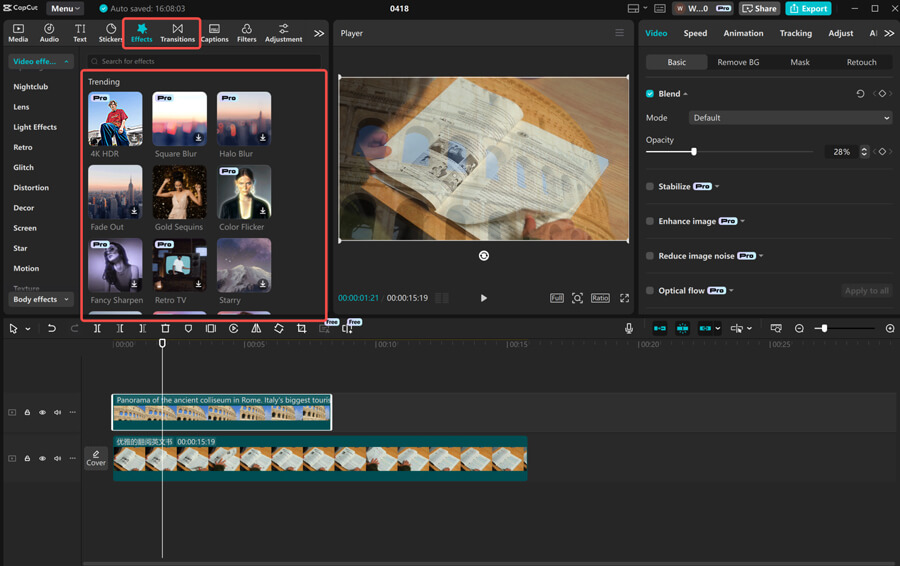Enable the Reduce image noise checkbox

coord(650,255)
